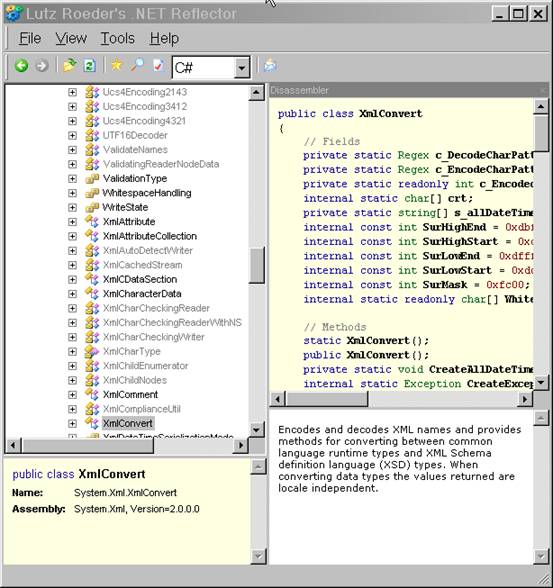553x588 pixels.
Task: Expand the WhitespaceHandling node
Action: coord(72,193)
